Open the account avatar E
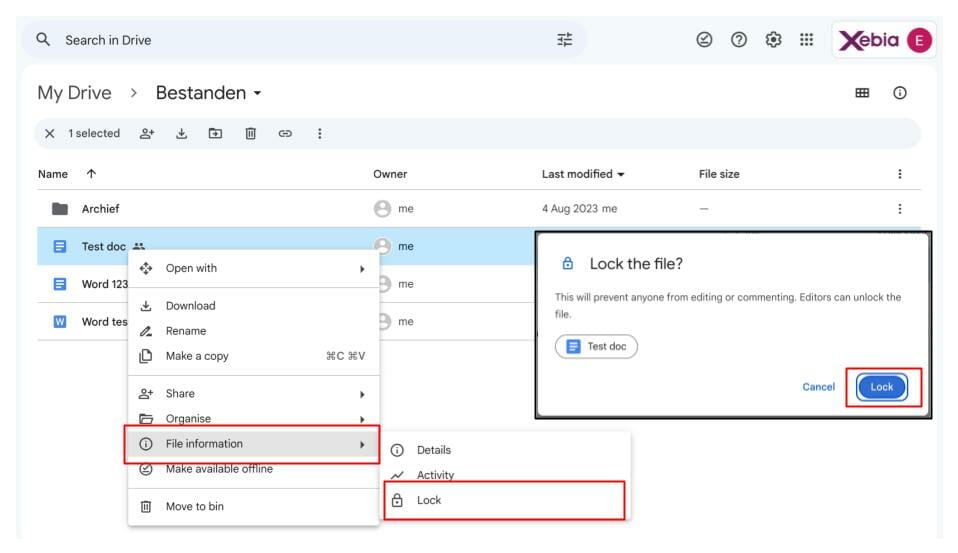The image size is (958, 553). tap(919, 40)
